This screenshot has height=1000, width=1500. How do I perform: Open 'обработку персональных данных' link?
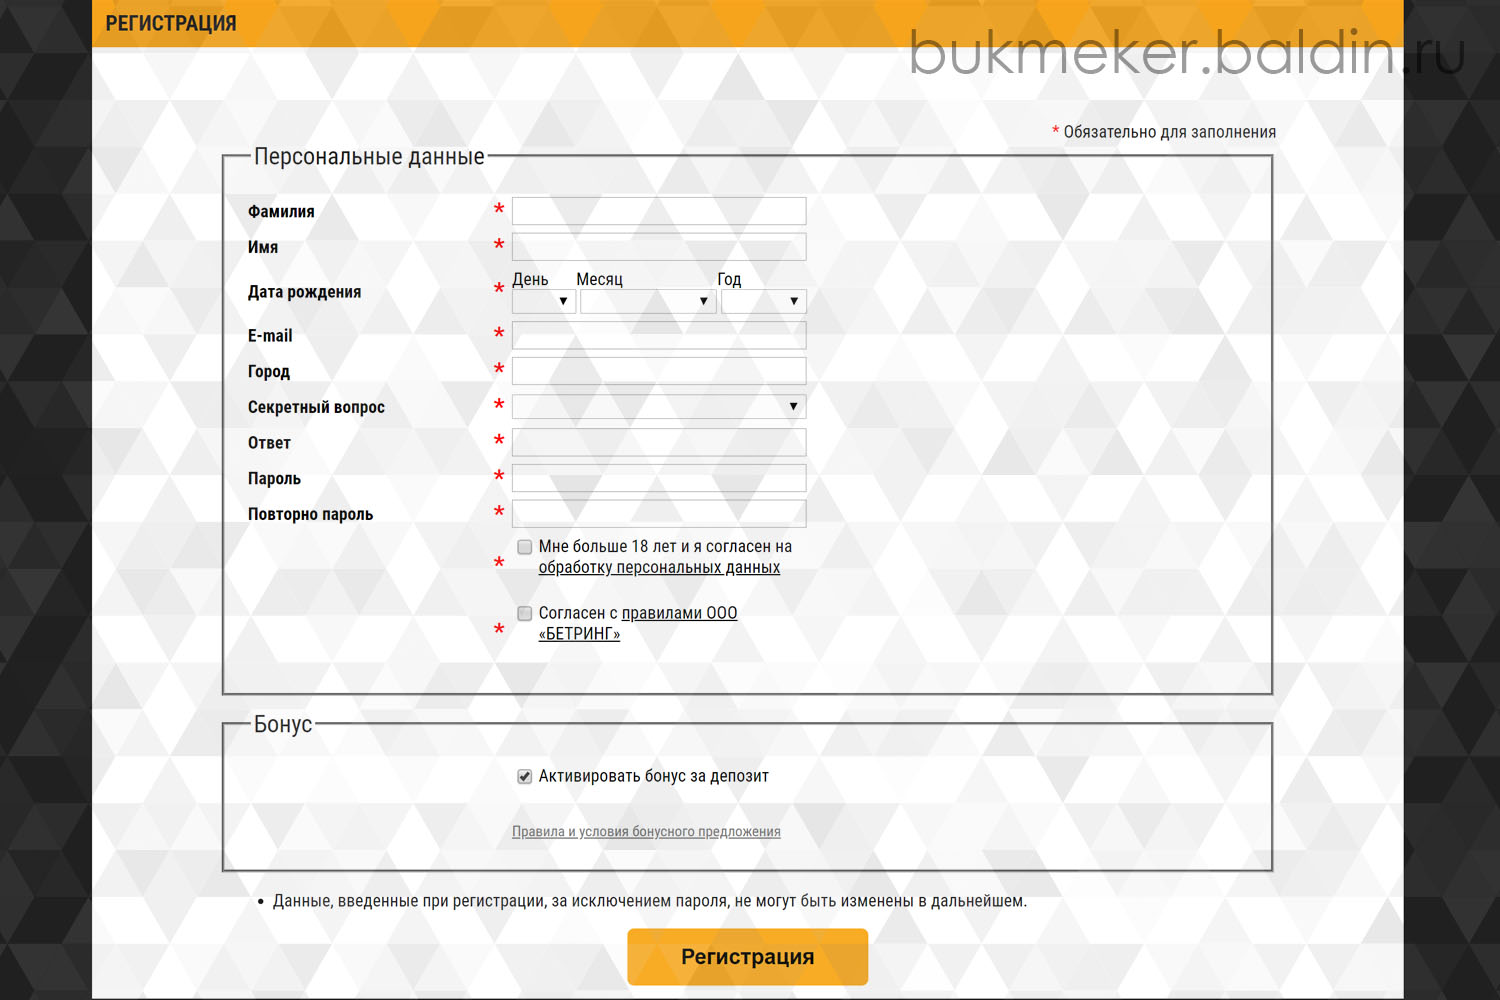coord(659,568)
